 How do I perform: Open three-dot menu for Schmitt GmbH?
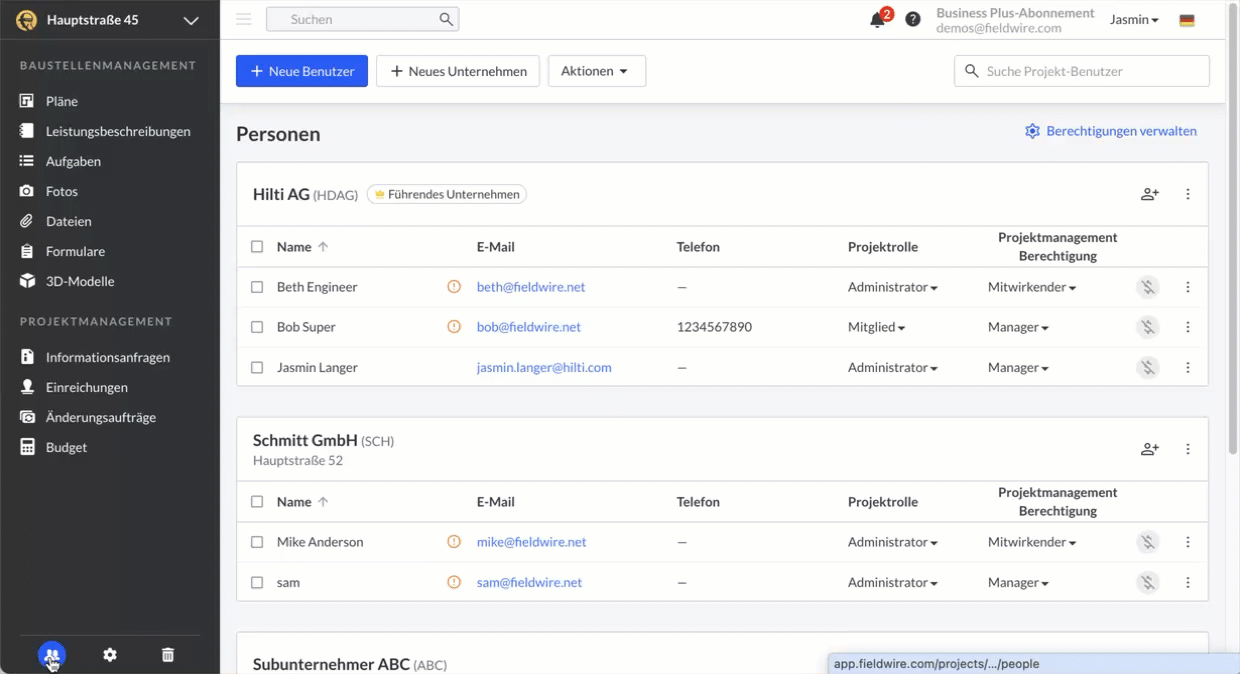pyautogui.click(x=1188, y=449)
